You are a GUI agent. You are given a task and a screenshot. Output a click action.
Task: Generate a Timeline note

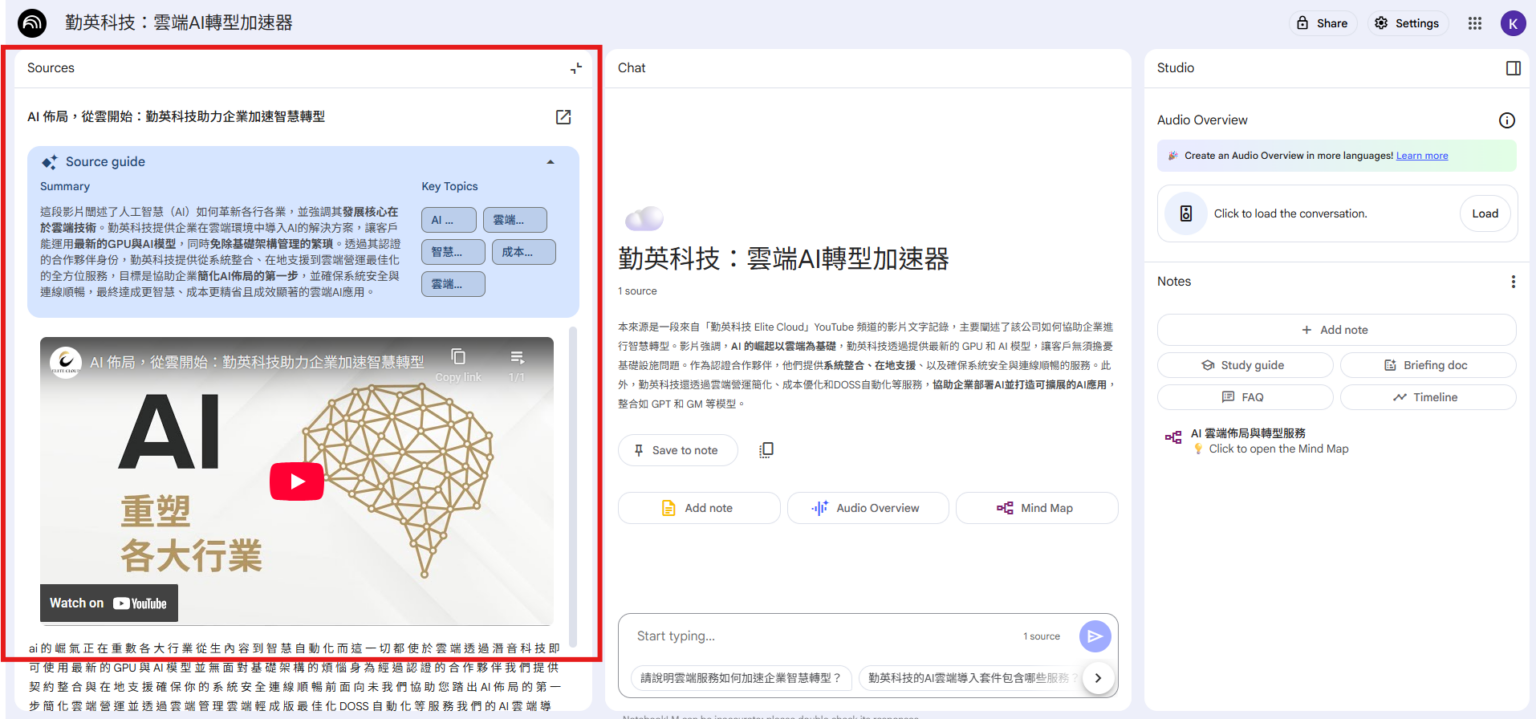click(1428, 397)
